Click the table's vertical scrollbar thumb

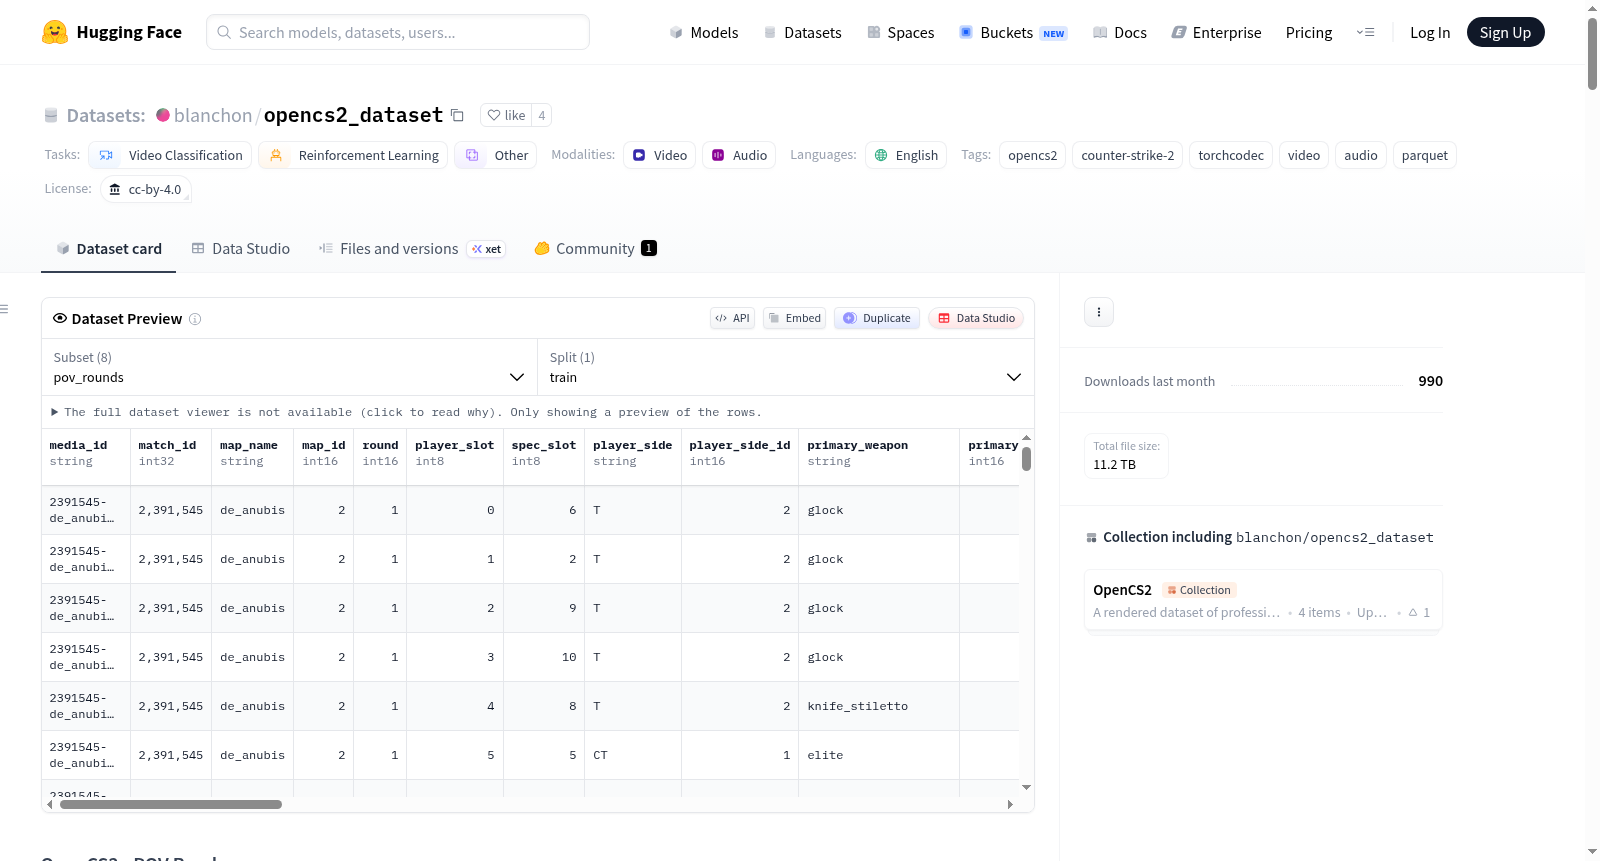tap(1026, 459)
